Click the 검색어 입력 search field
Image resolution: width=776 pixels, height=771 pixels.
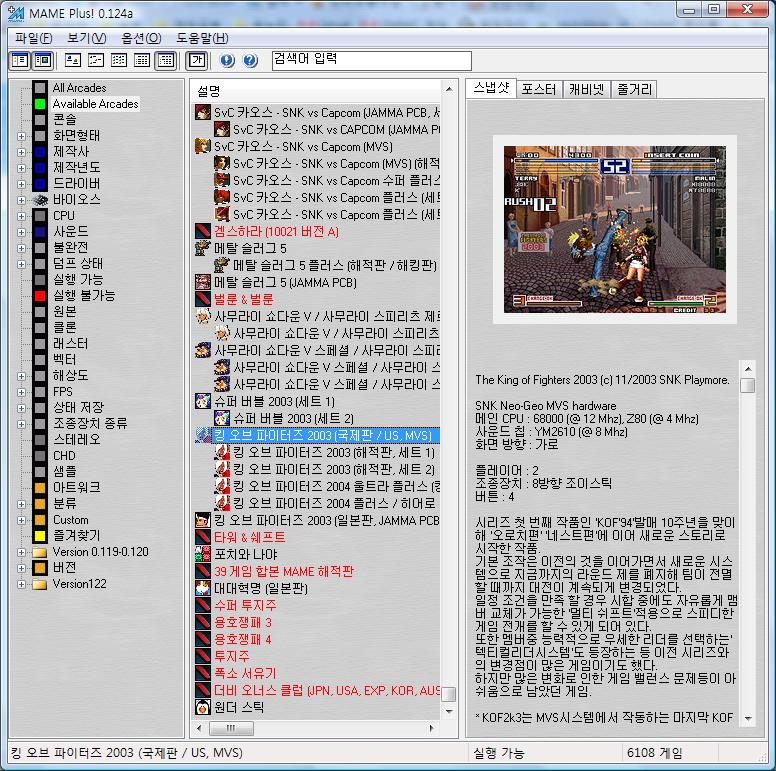(x=372, y=61)
